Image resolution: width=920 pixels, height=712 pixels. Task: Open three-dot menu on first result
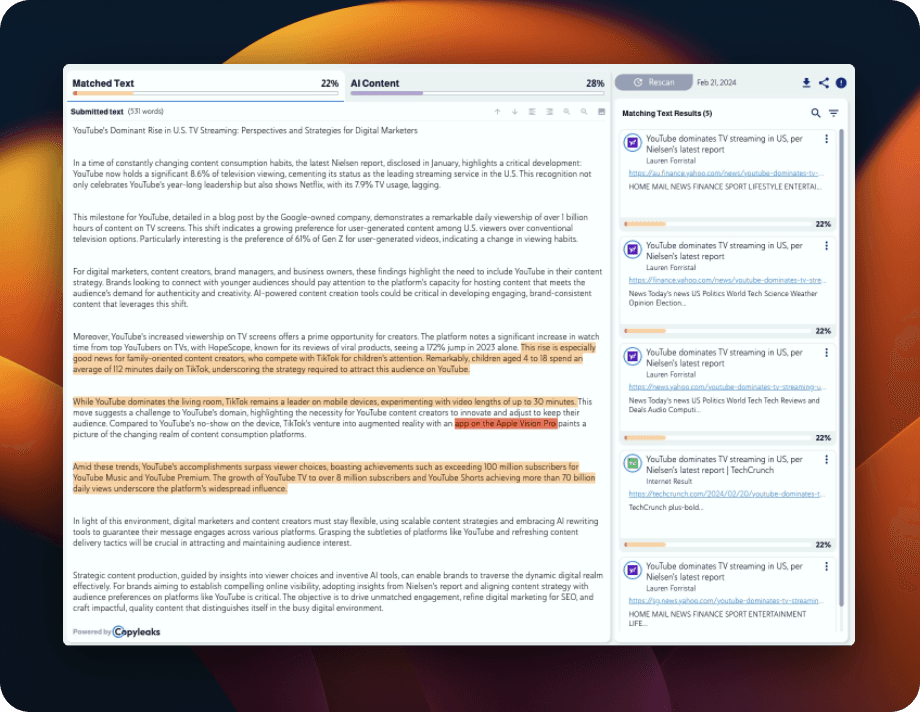point(826,139)
